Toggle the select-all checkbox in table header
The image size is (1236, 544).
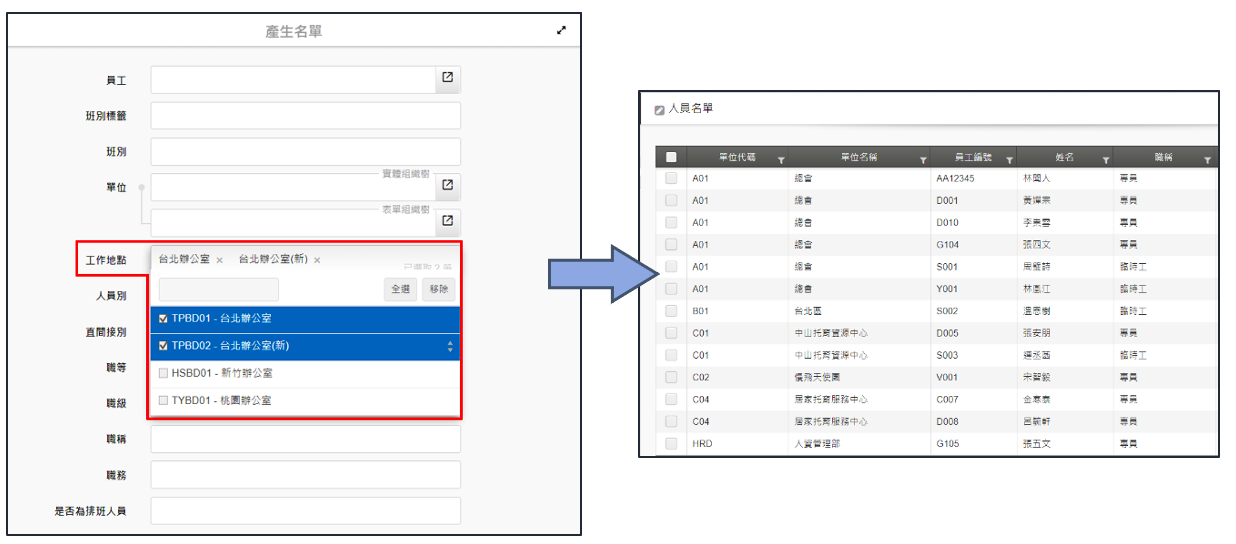point(671,157)
